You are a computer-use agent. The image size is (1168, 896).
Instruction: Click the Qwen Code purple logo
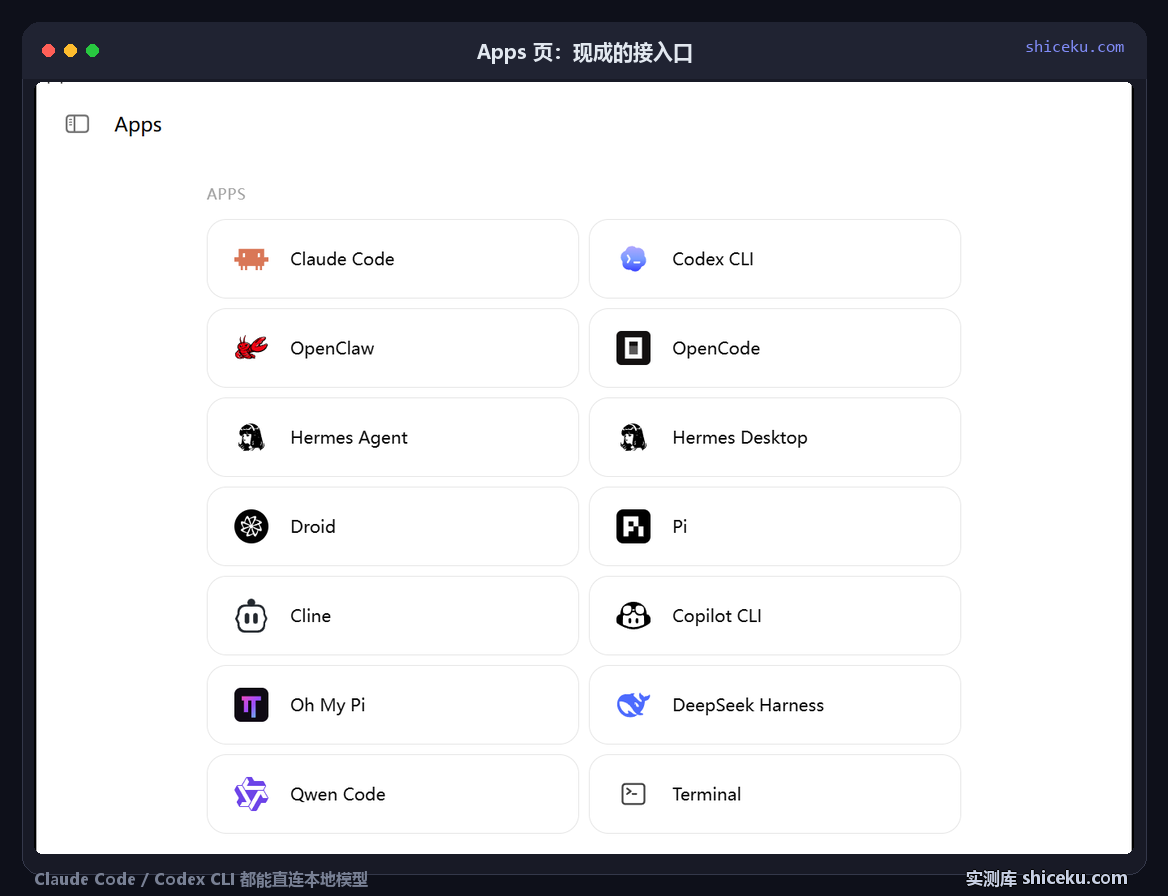pyautogui.click(x=251, y=794)
